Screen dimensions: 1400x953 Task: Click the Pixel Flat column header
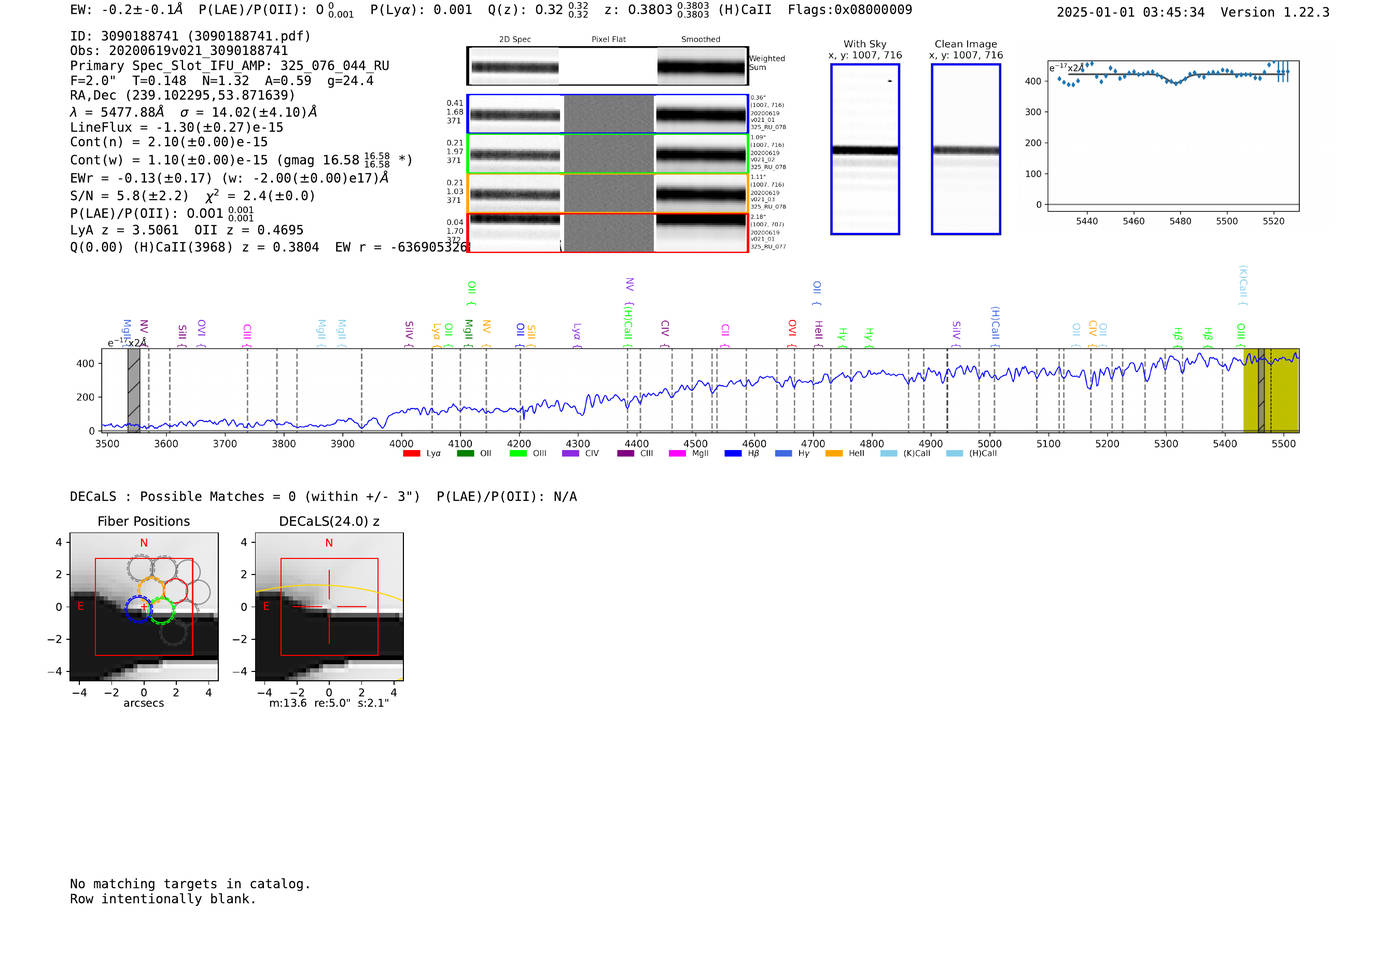[608, 40]
